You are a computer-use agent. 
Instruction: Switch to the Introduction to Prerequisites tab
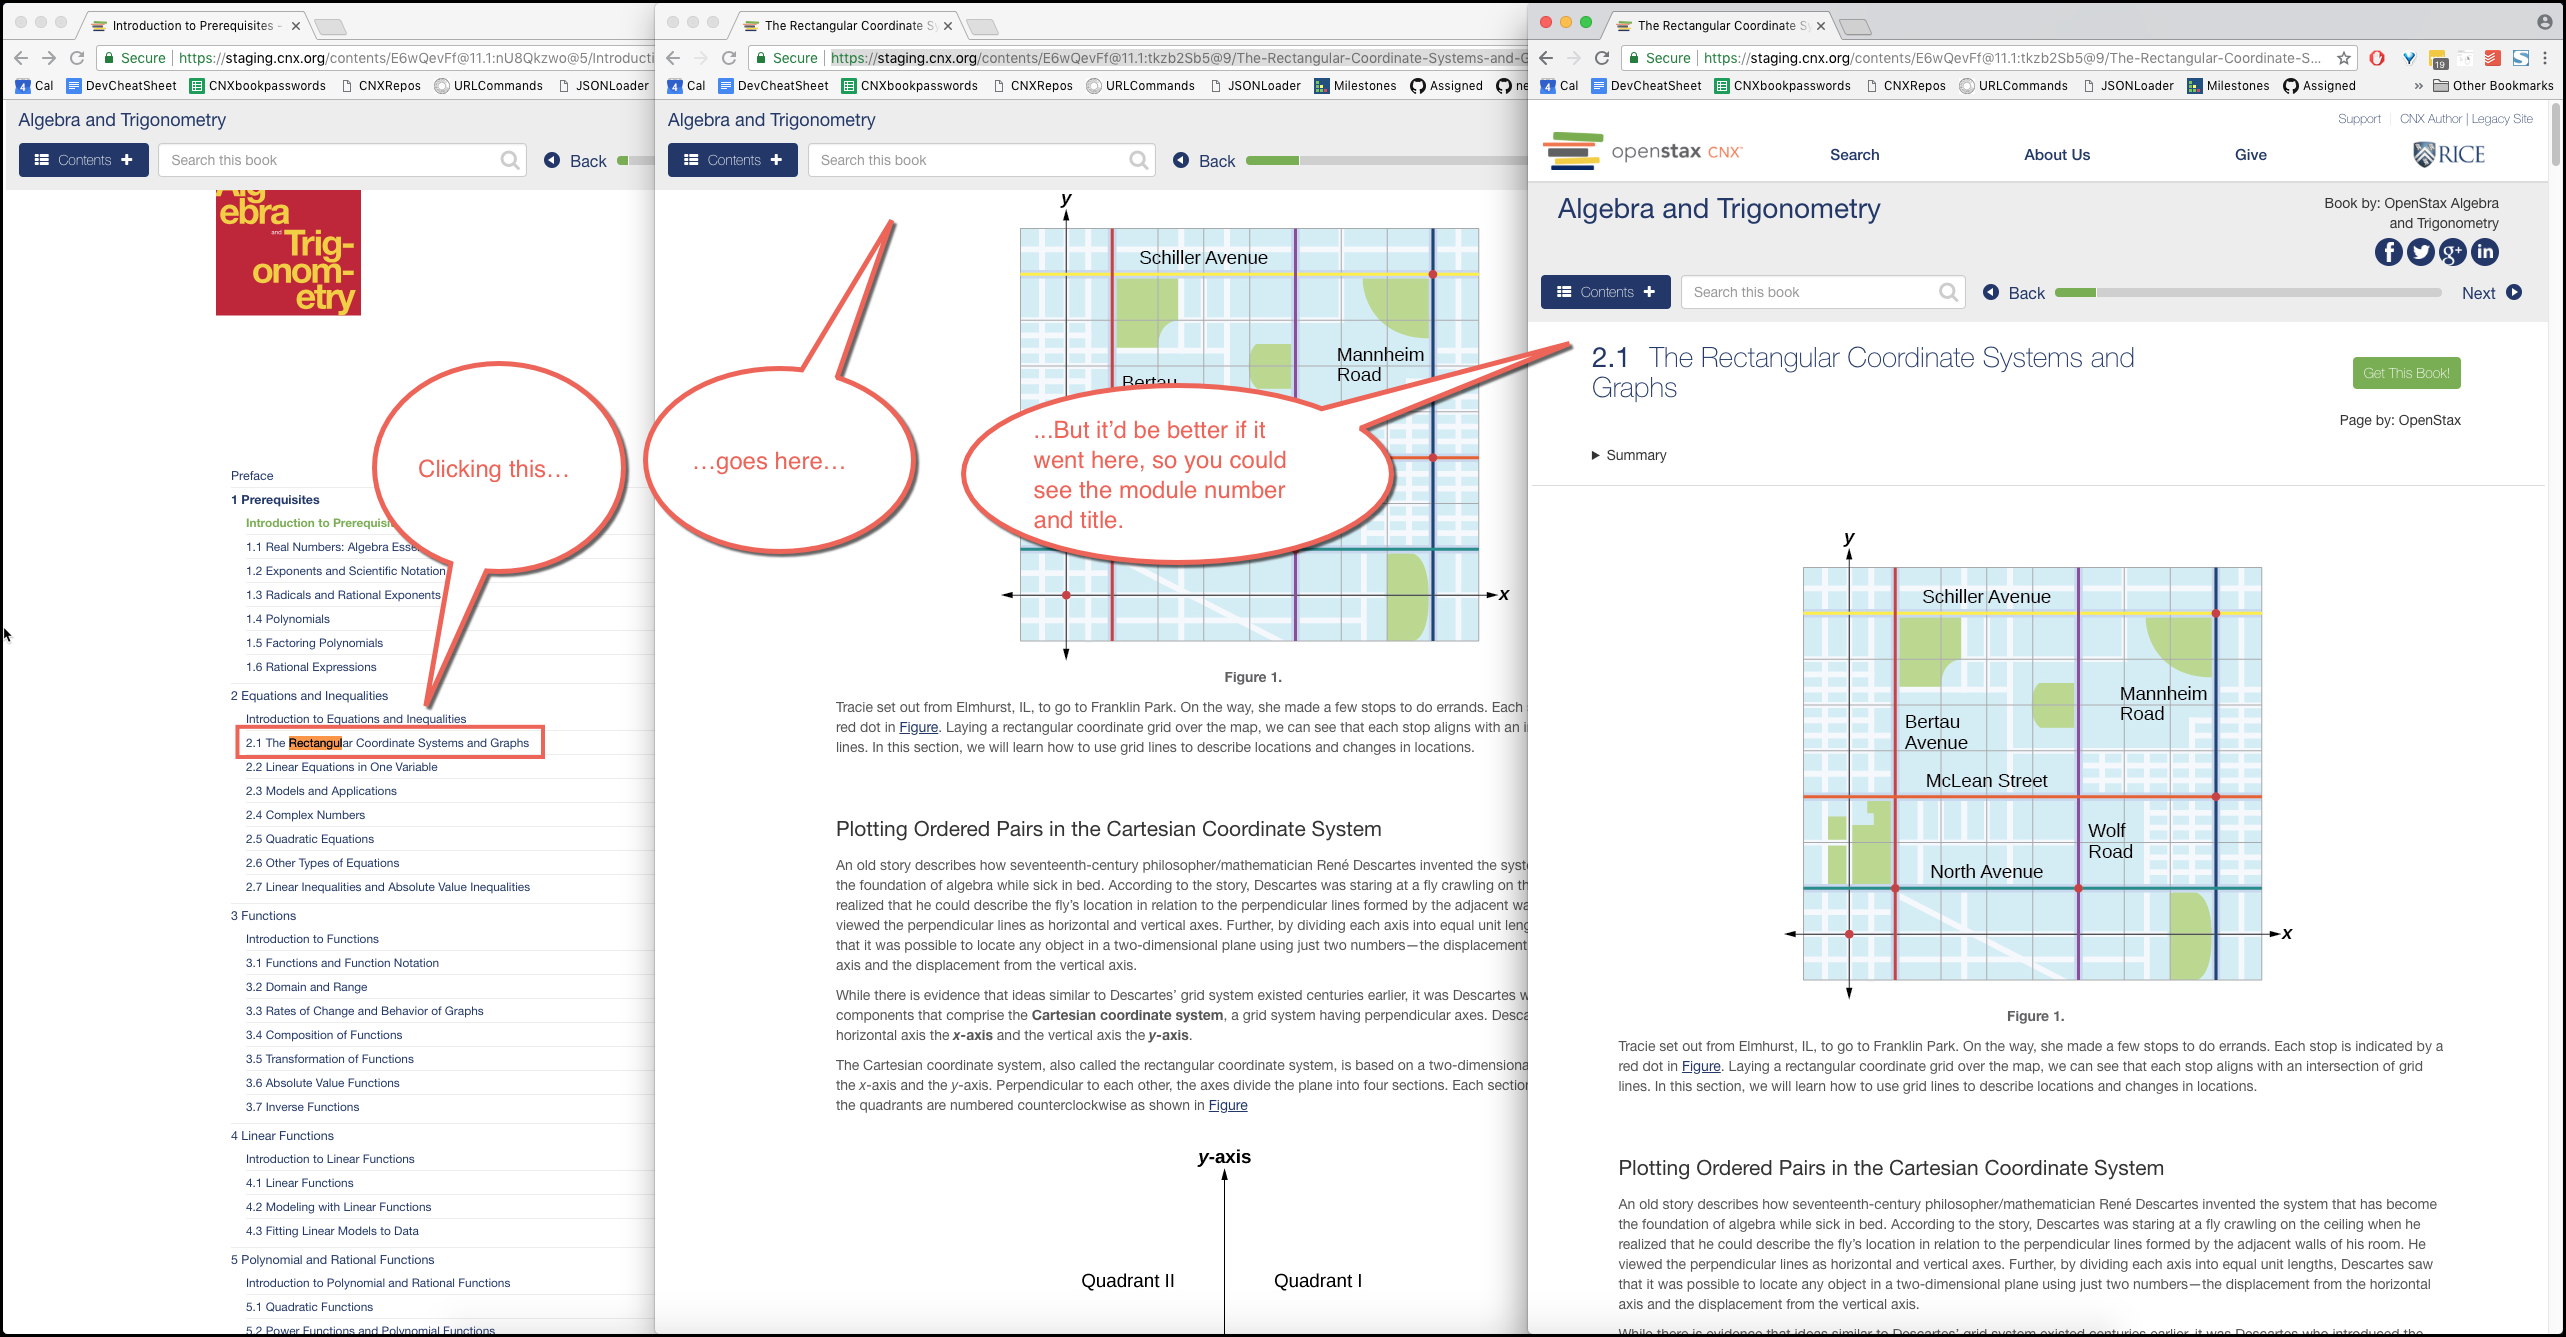(x=190, y=25)
